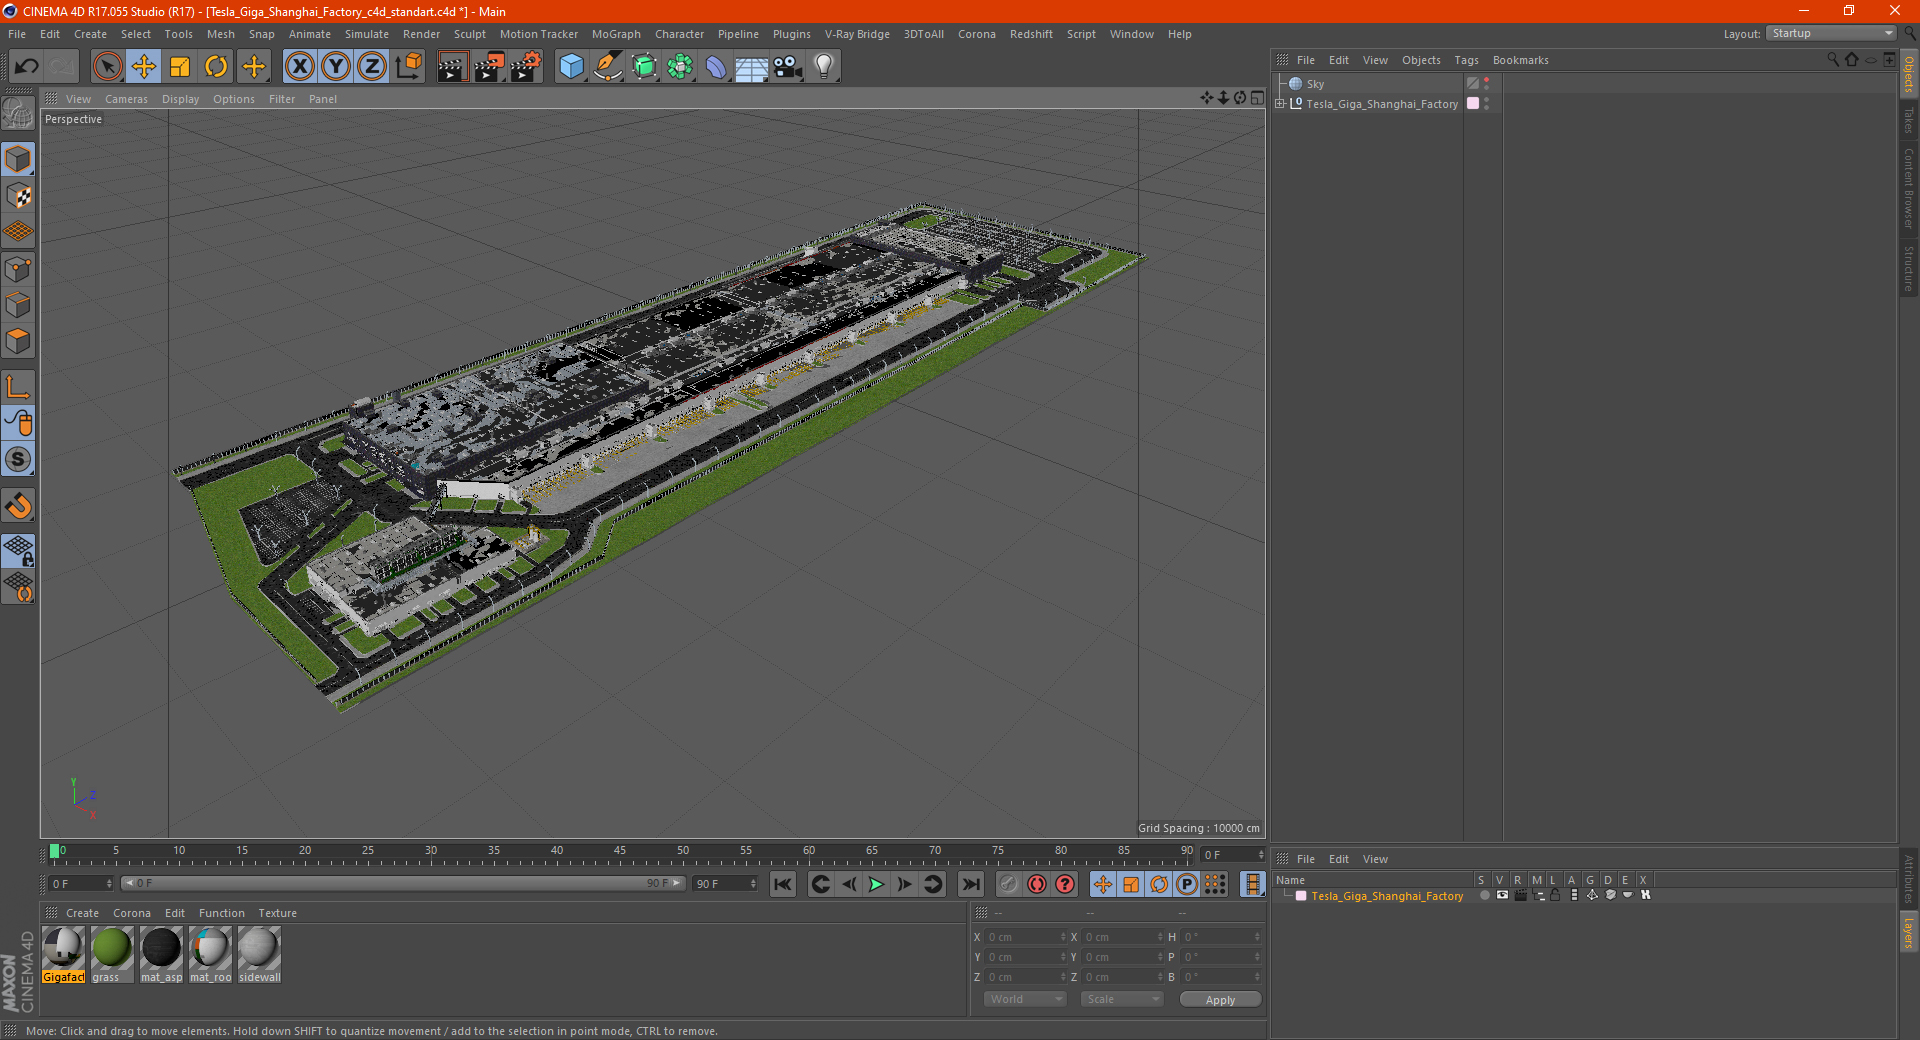Open the MoGraph menu

[x=616, y=34]
